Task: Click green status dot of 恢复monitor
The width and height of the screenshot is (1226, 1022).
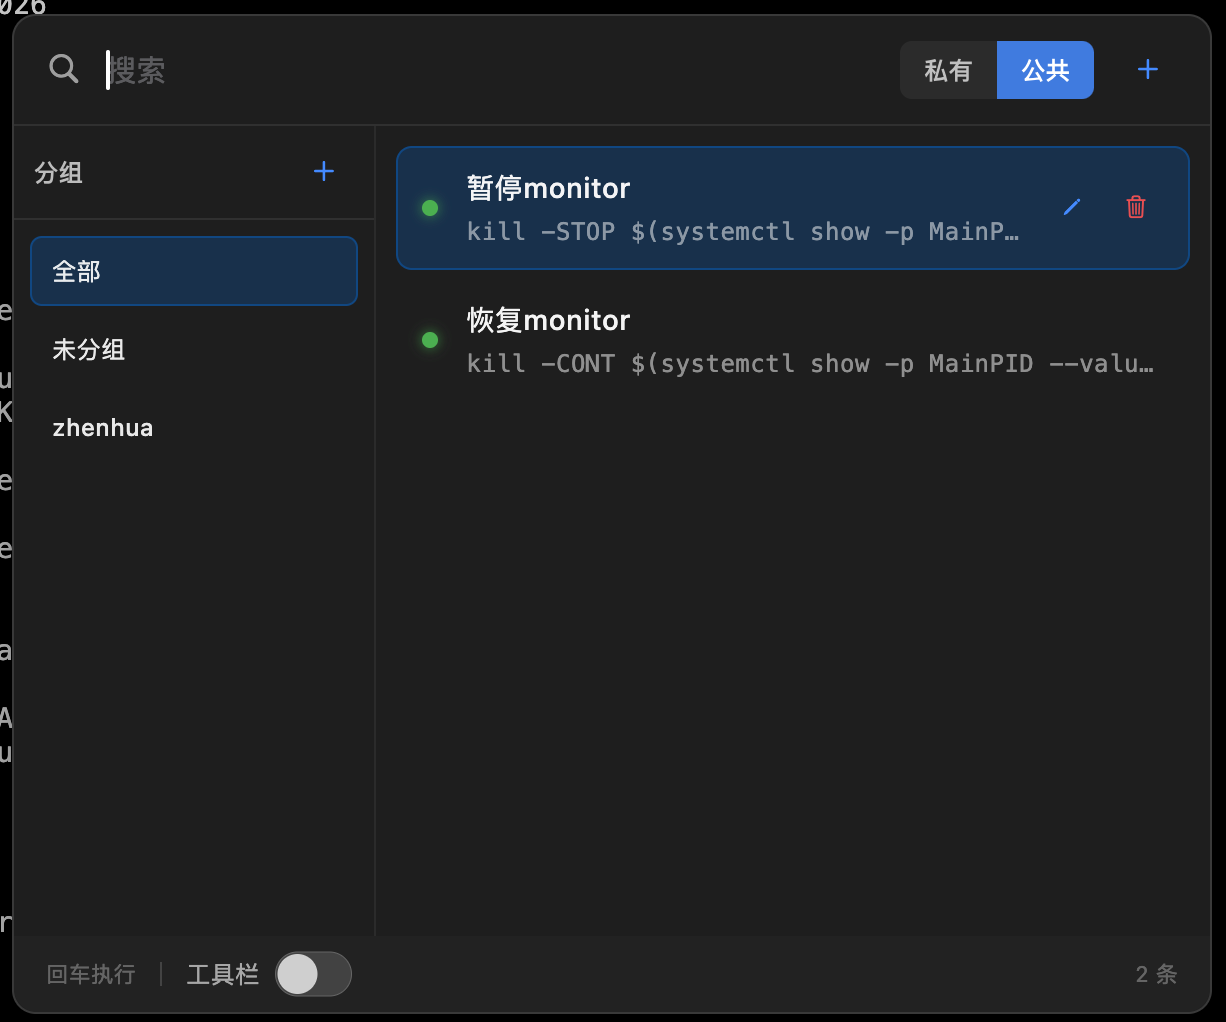Action: pos(430,340)
